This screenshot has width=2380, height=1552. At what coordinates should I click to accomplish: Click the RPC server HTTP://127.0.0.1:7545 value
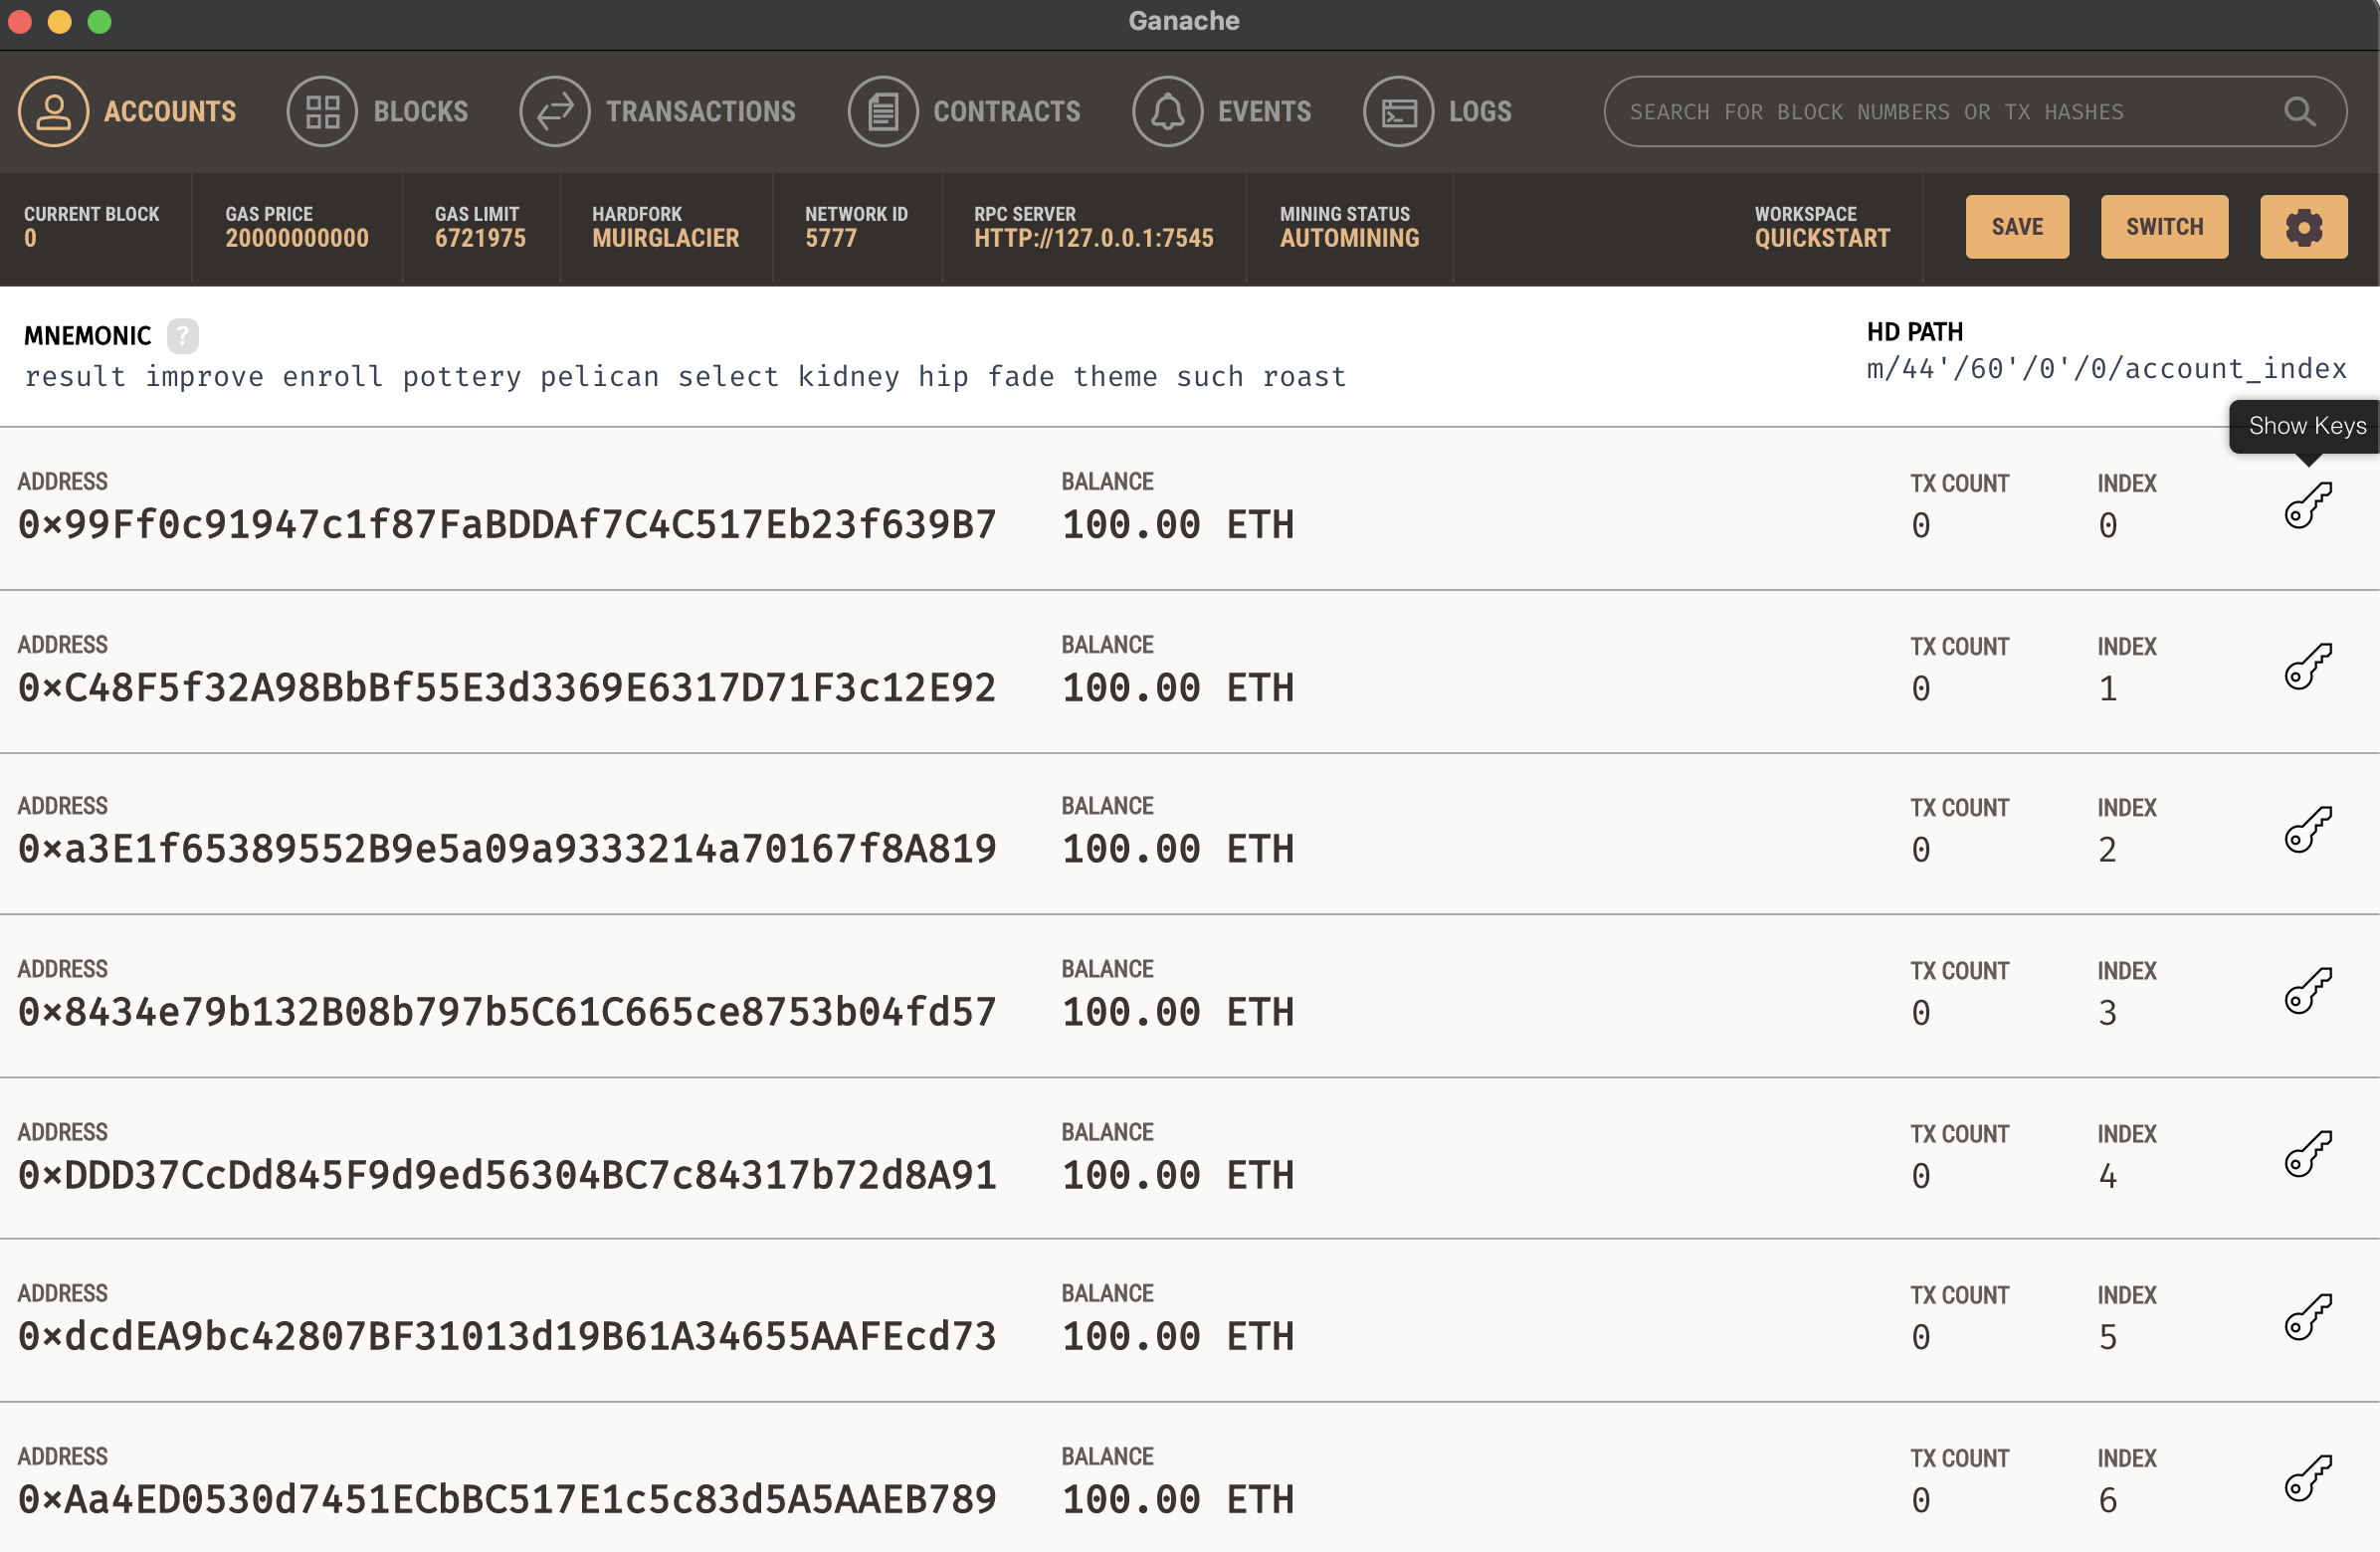(1093, 238)
